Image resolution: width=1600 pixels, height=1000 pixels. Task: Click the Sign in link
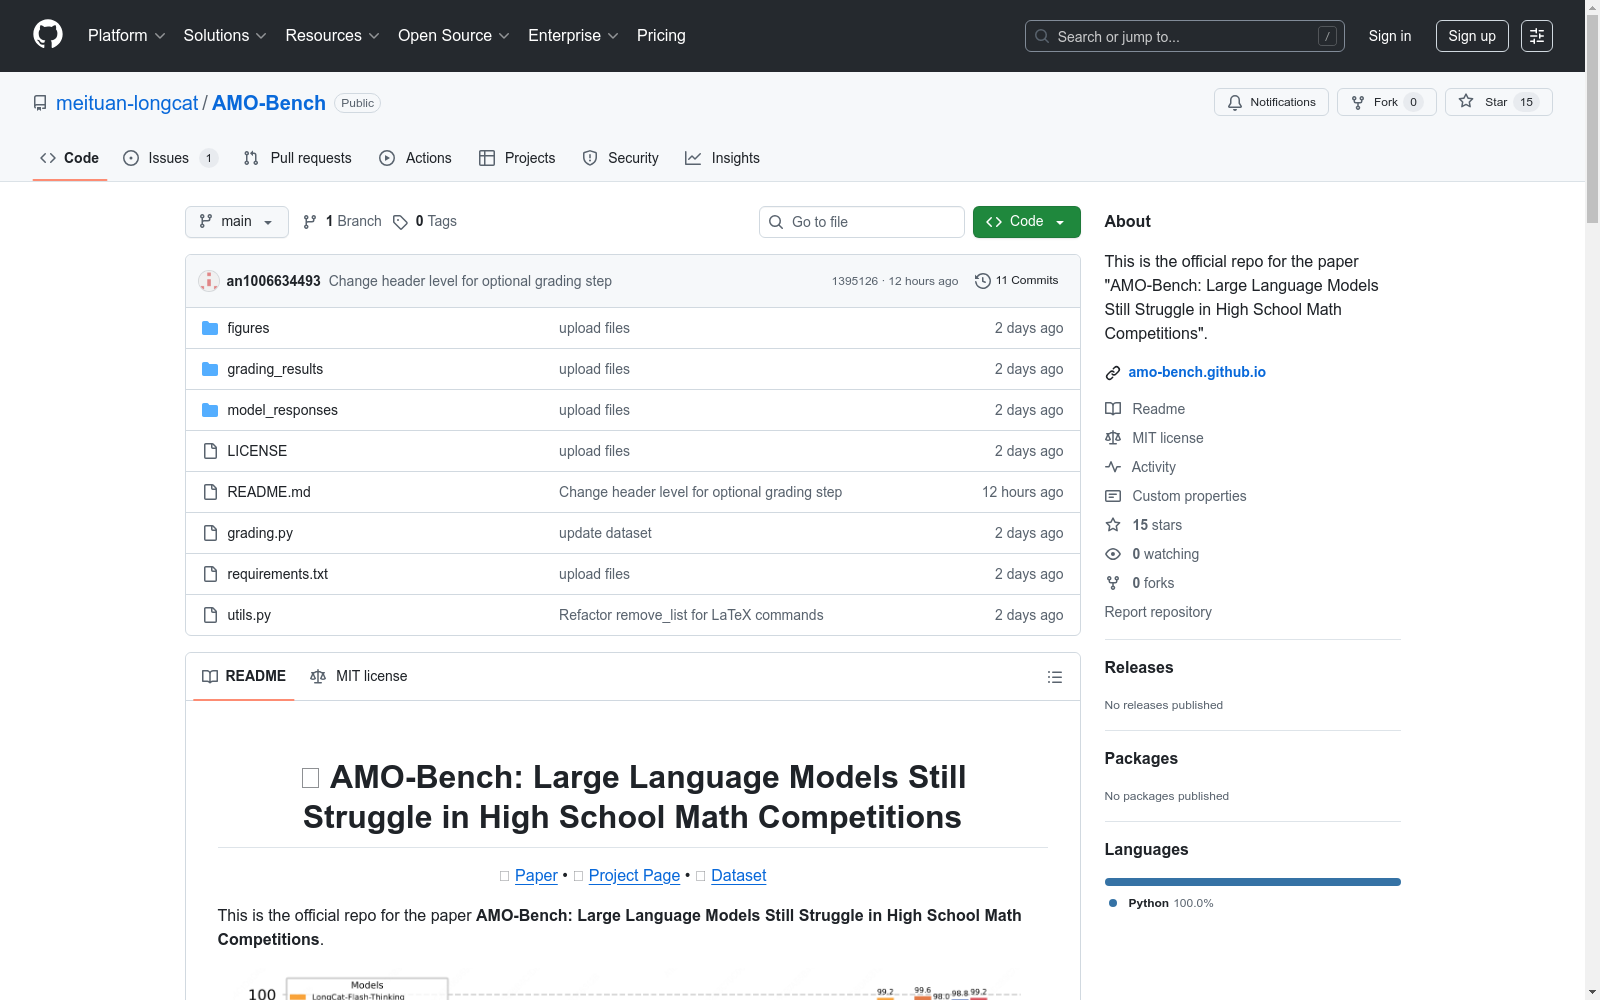1390,36
